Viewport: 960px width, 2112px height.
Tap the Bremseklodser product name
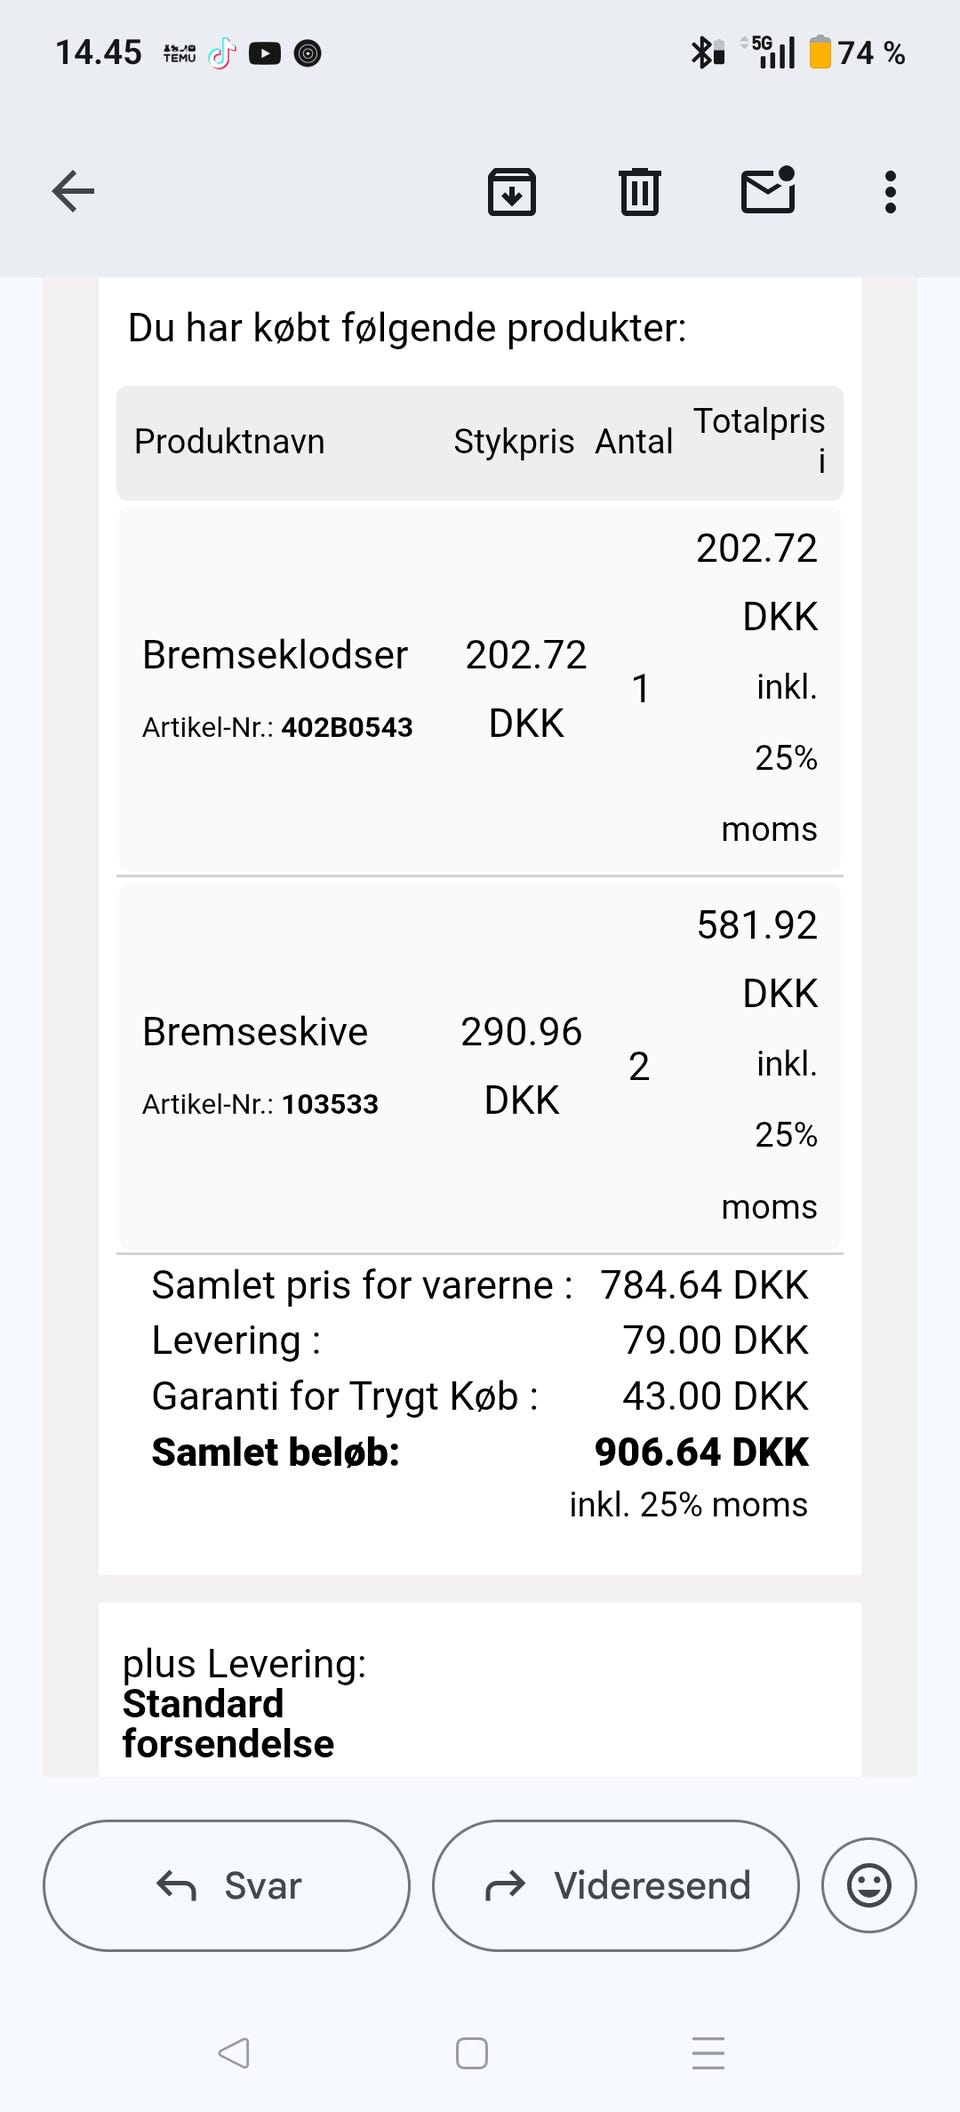point(275,655)
